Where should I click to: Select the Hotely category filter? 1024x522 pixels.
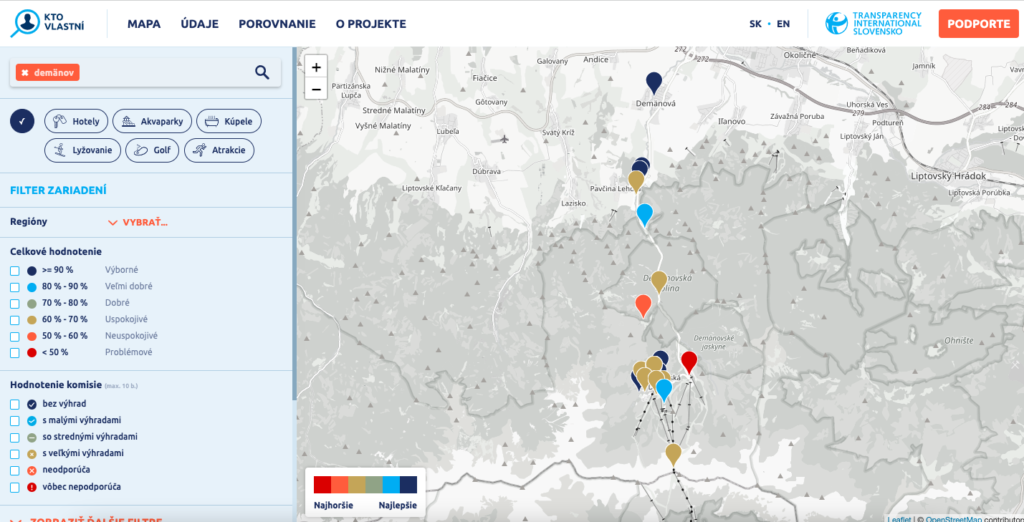[76, 121]
